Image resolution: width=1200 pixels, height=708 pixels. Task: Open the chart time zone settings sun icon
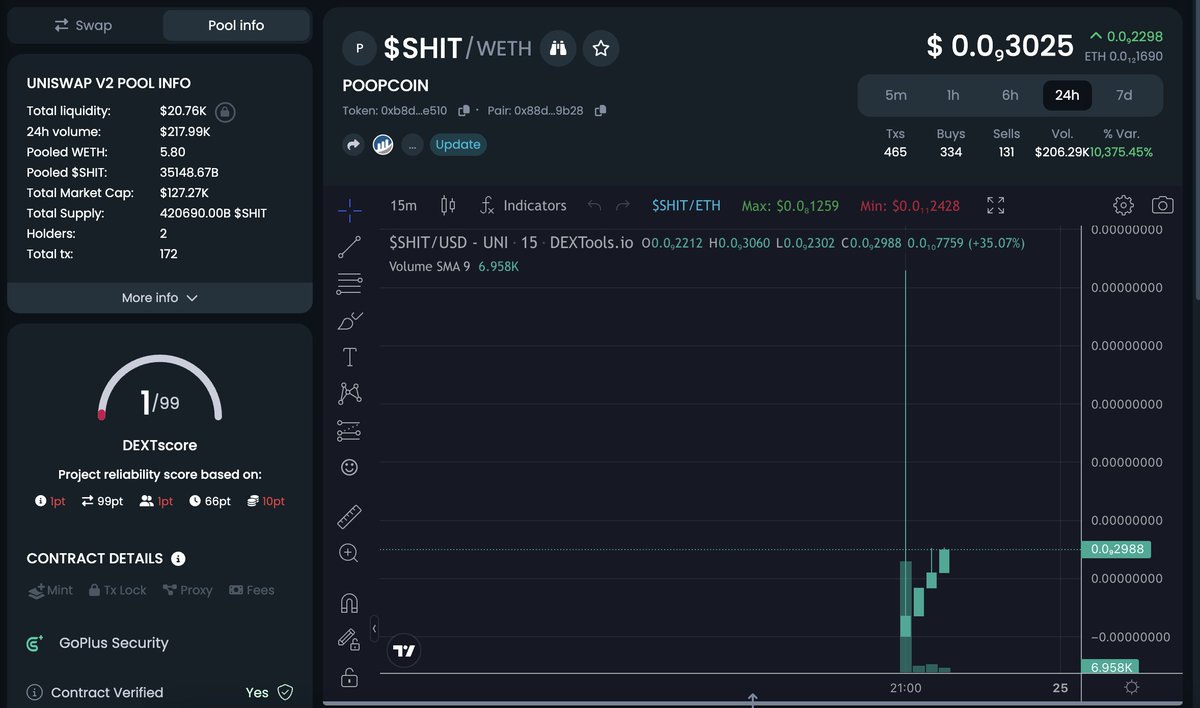(1131, 688)
